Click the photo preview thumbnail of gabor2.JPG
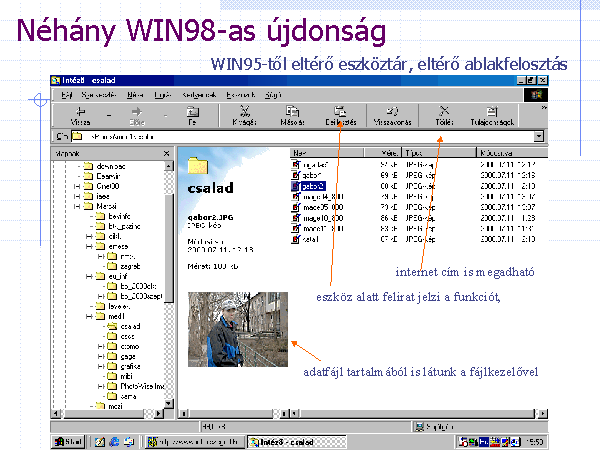This screenshot has width=600, height=450. [237, 329]
